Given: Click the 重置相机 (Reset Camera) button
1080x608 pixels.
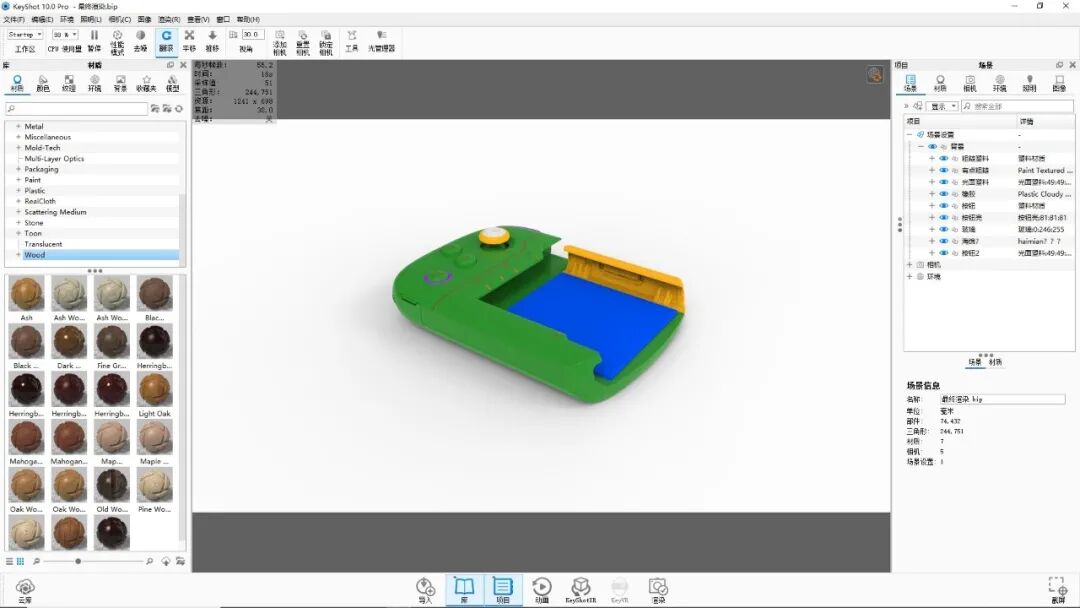Looking at the screenshot, I should coord(304,38).
